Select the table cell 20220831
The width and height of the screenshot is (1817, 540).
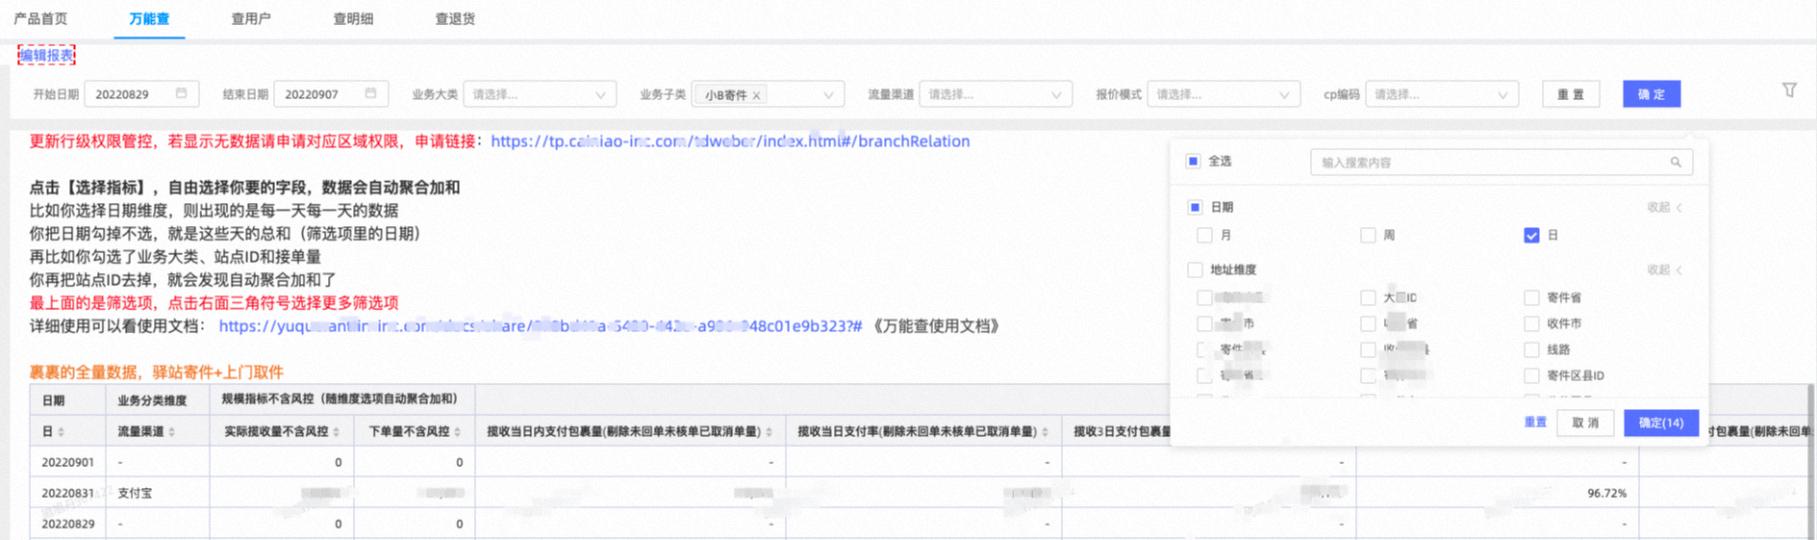(67, 493)
